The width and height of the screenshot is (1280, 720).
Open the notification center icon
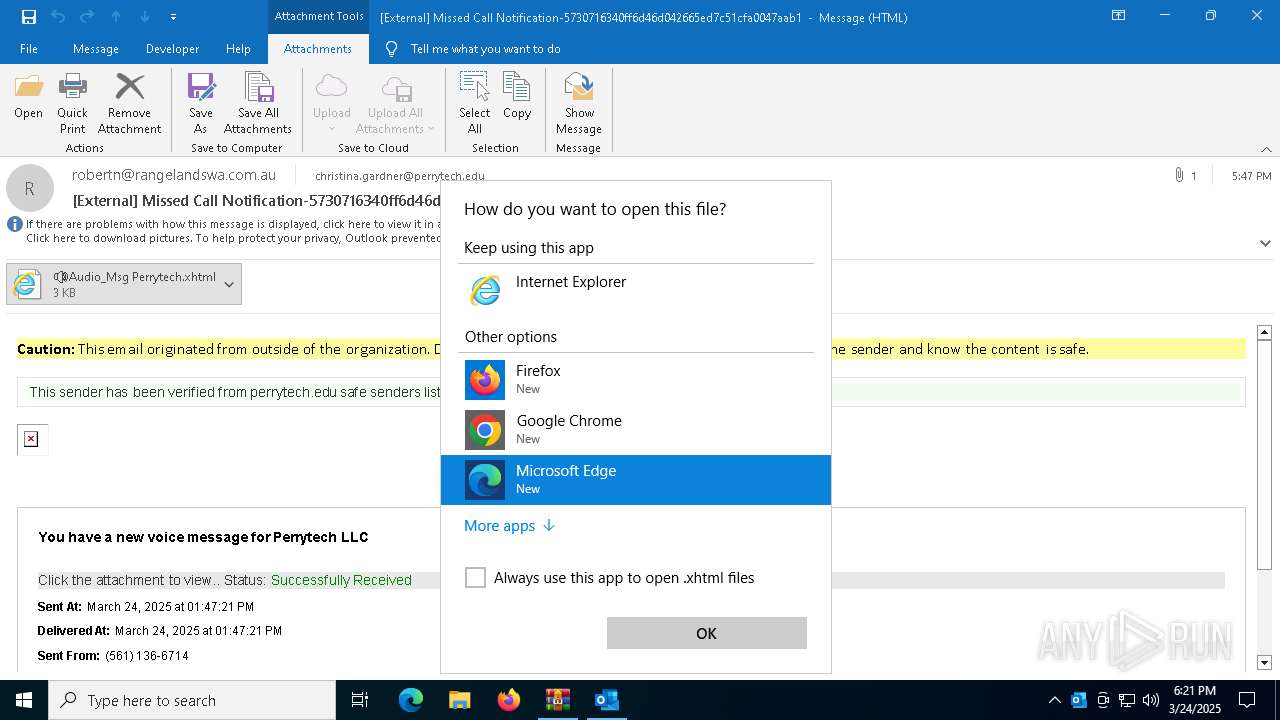pyautogui.click(x=1247, y=700)
